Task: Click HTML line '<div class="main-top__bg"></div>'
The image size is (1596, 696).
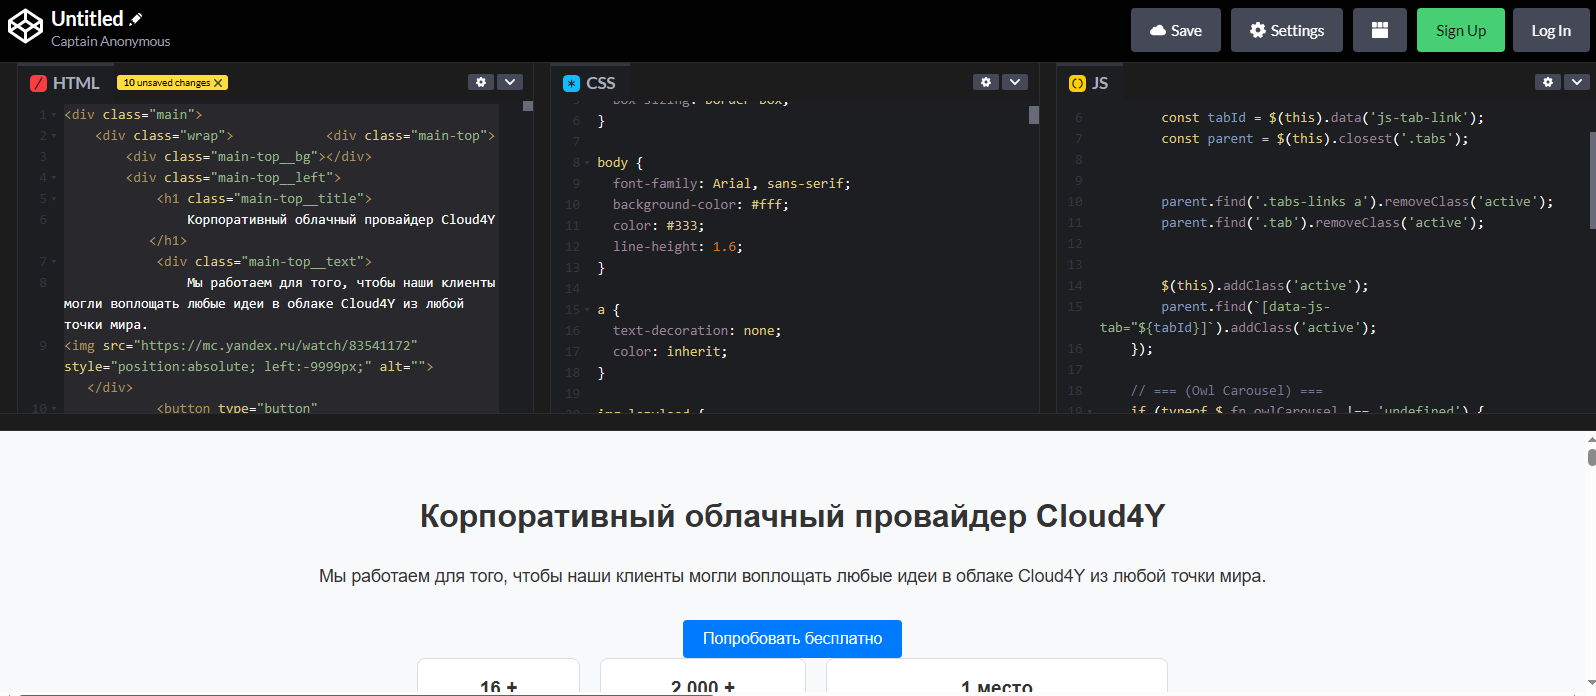Action: [x=248, y=157]
